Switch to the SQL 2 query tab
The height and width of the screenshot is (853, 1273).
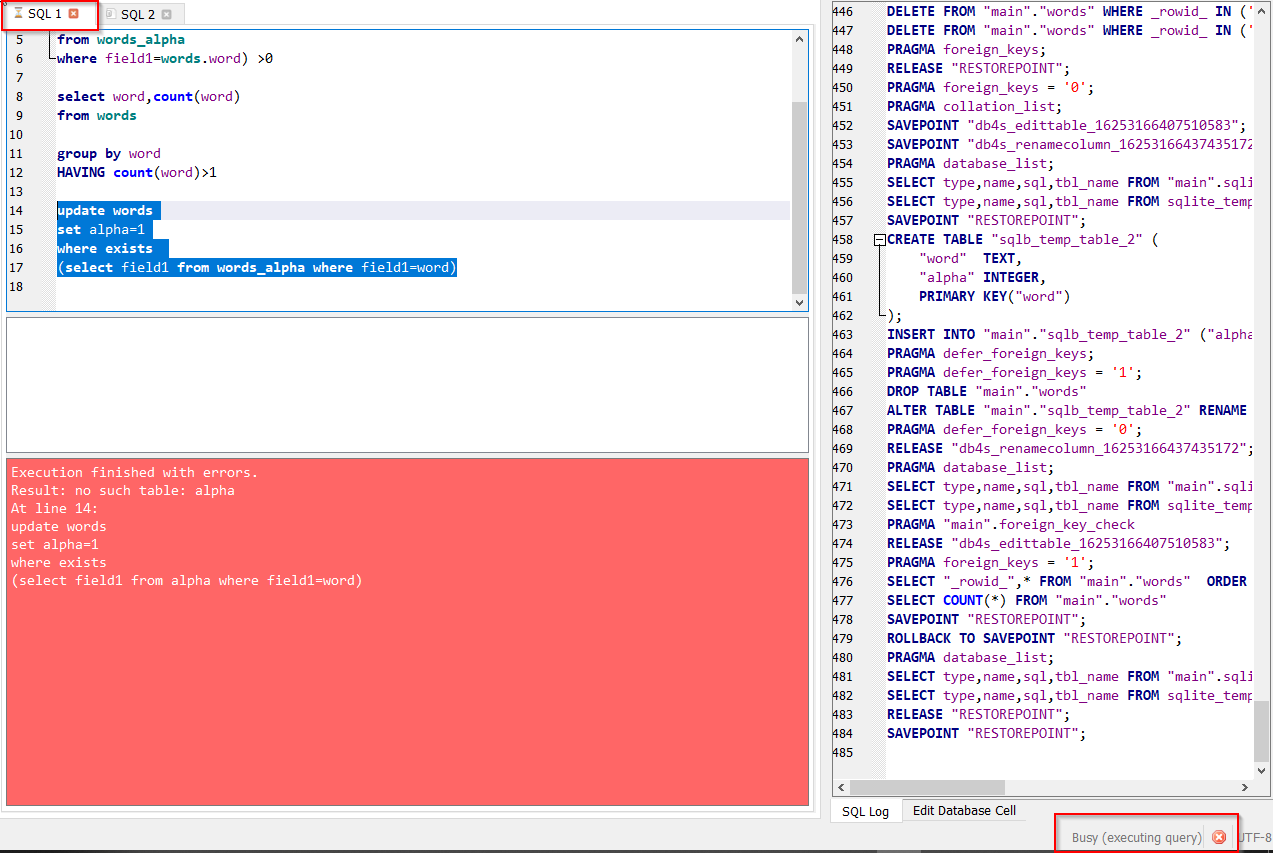coord(140,14)
